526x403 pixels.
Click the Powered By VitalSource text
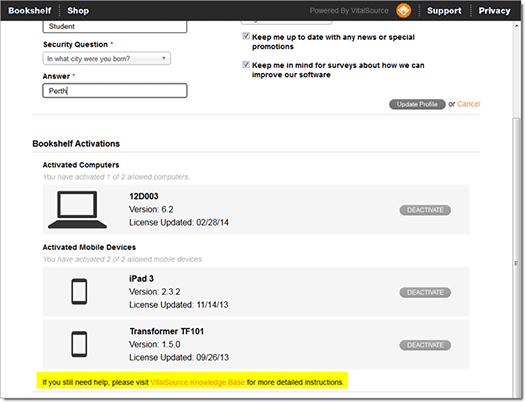point(349,11)
